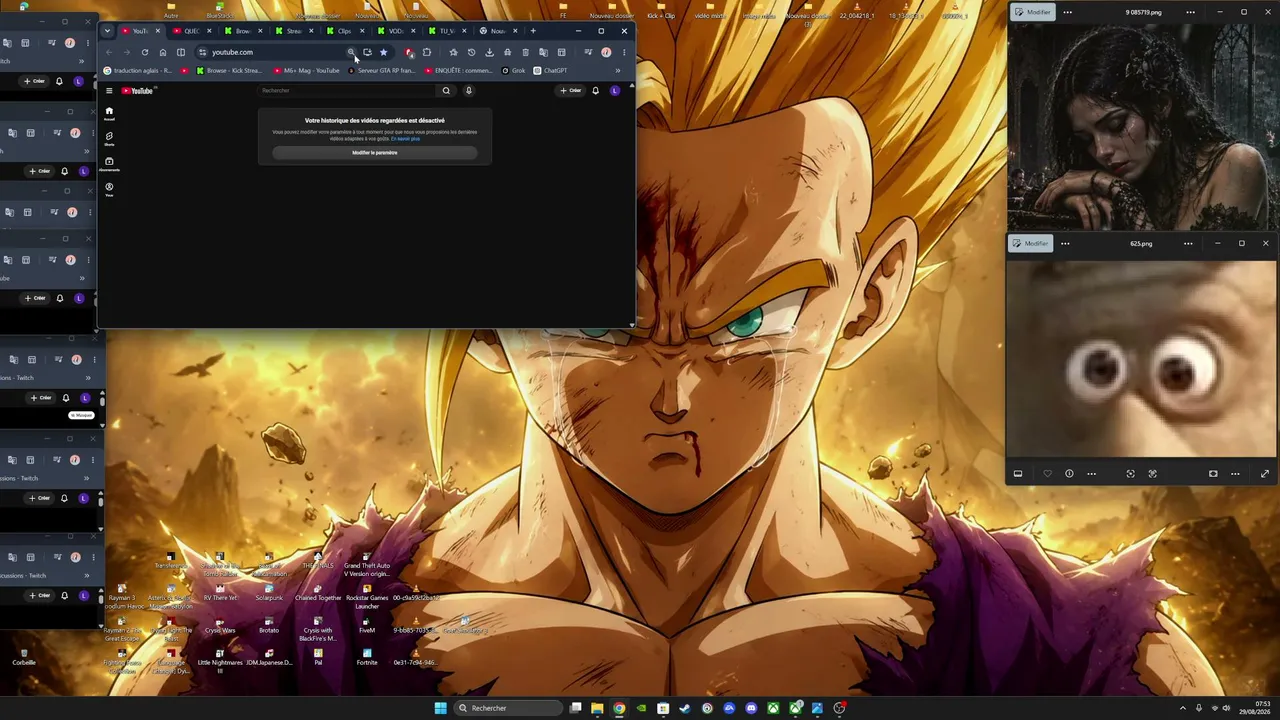
Task: Click the Windows taskbar Rechercher search box
Action: 508,708
